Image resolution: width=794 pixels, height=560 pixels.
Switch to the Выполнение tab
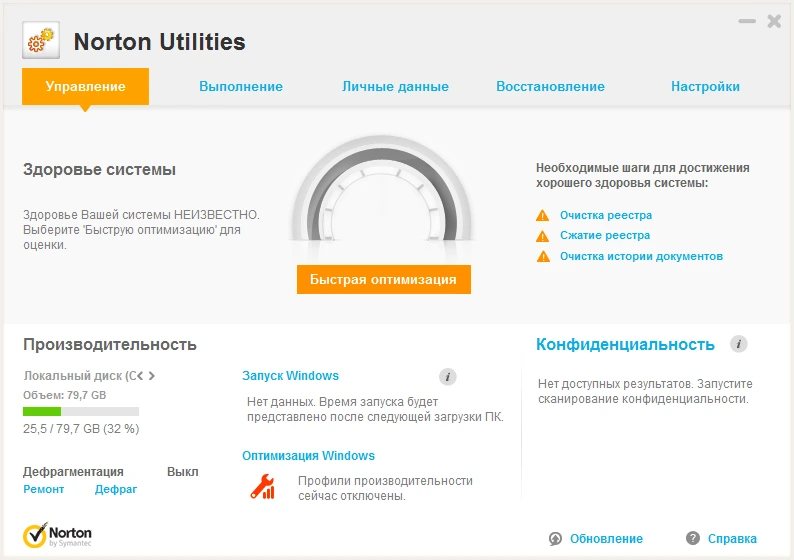pyautogui.click(x=241, y=87)
